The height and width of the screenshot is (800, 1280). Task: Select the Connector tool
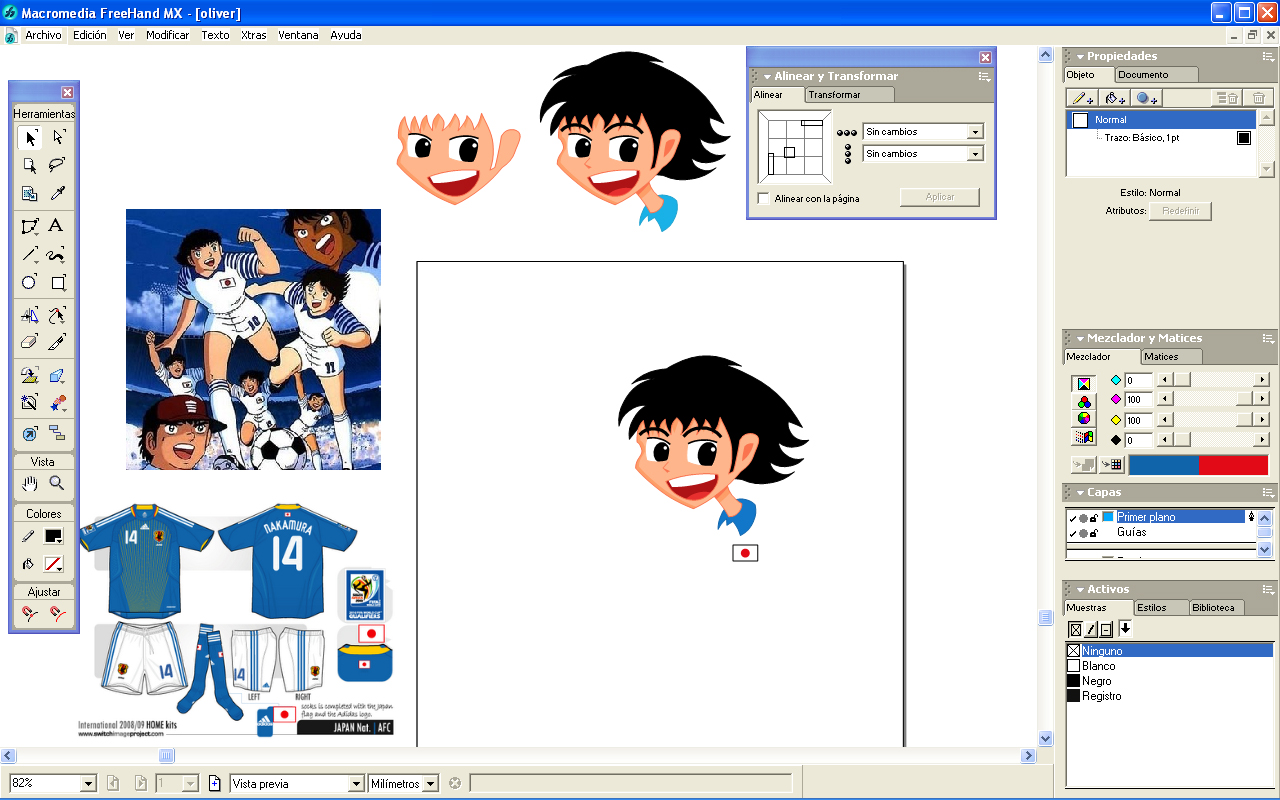coord(57,433)
